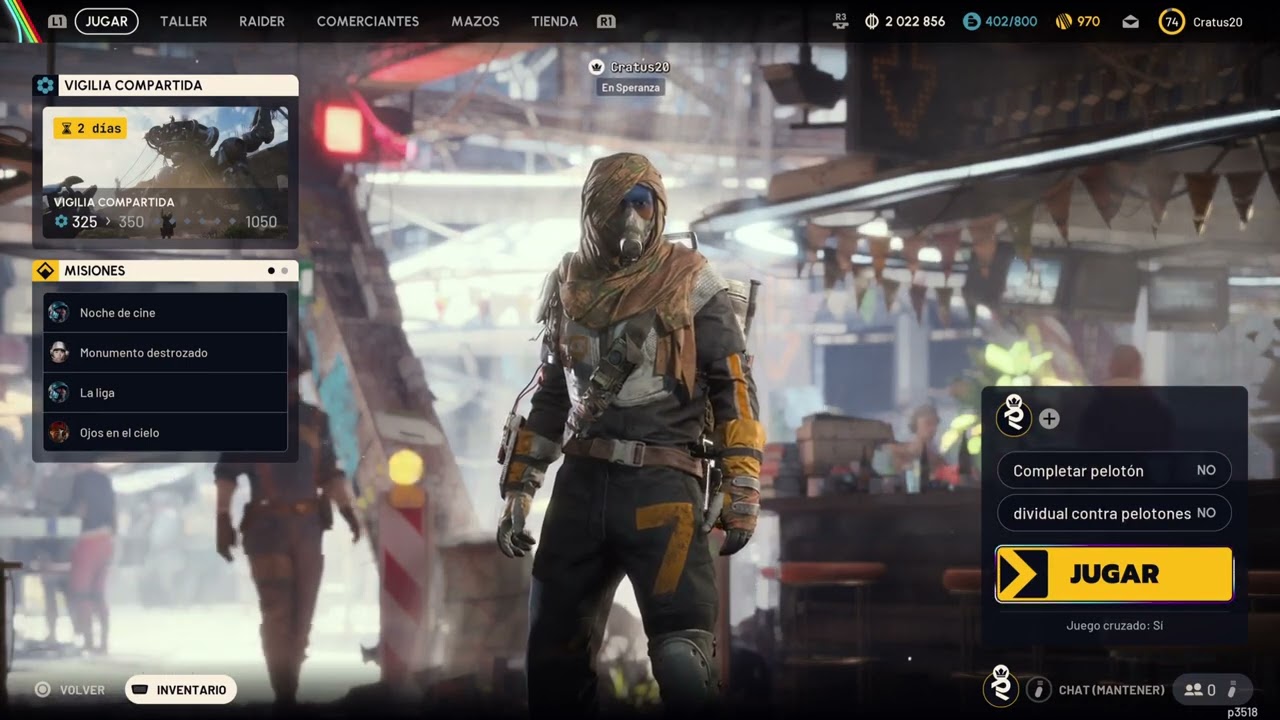Image resolution: width=1280 pixels, height=720 pixels.
Task: Open the mail inbox icon
Action: (1130, 21)
